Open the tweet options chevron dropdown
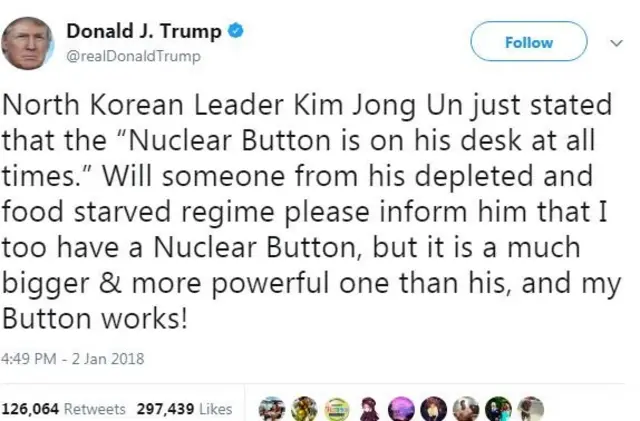Screen dimensions: 640x421 coord(616,42)
